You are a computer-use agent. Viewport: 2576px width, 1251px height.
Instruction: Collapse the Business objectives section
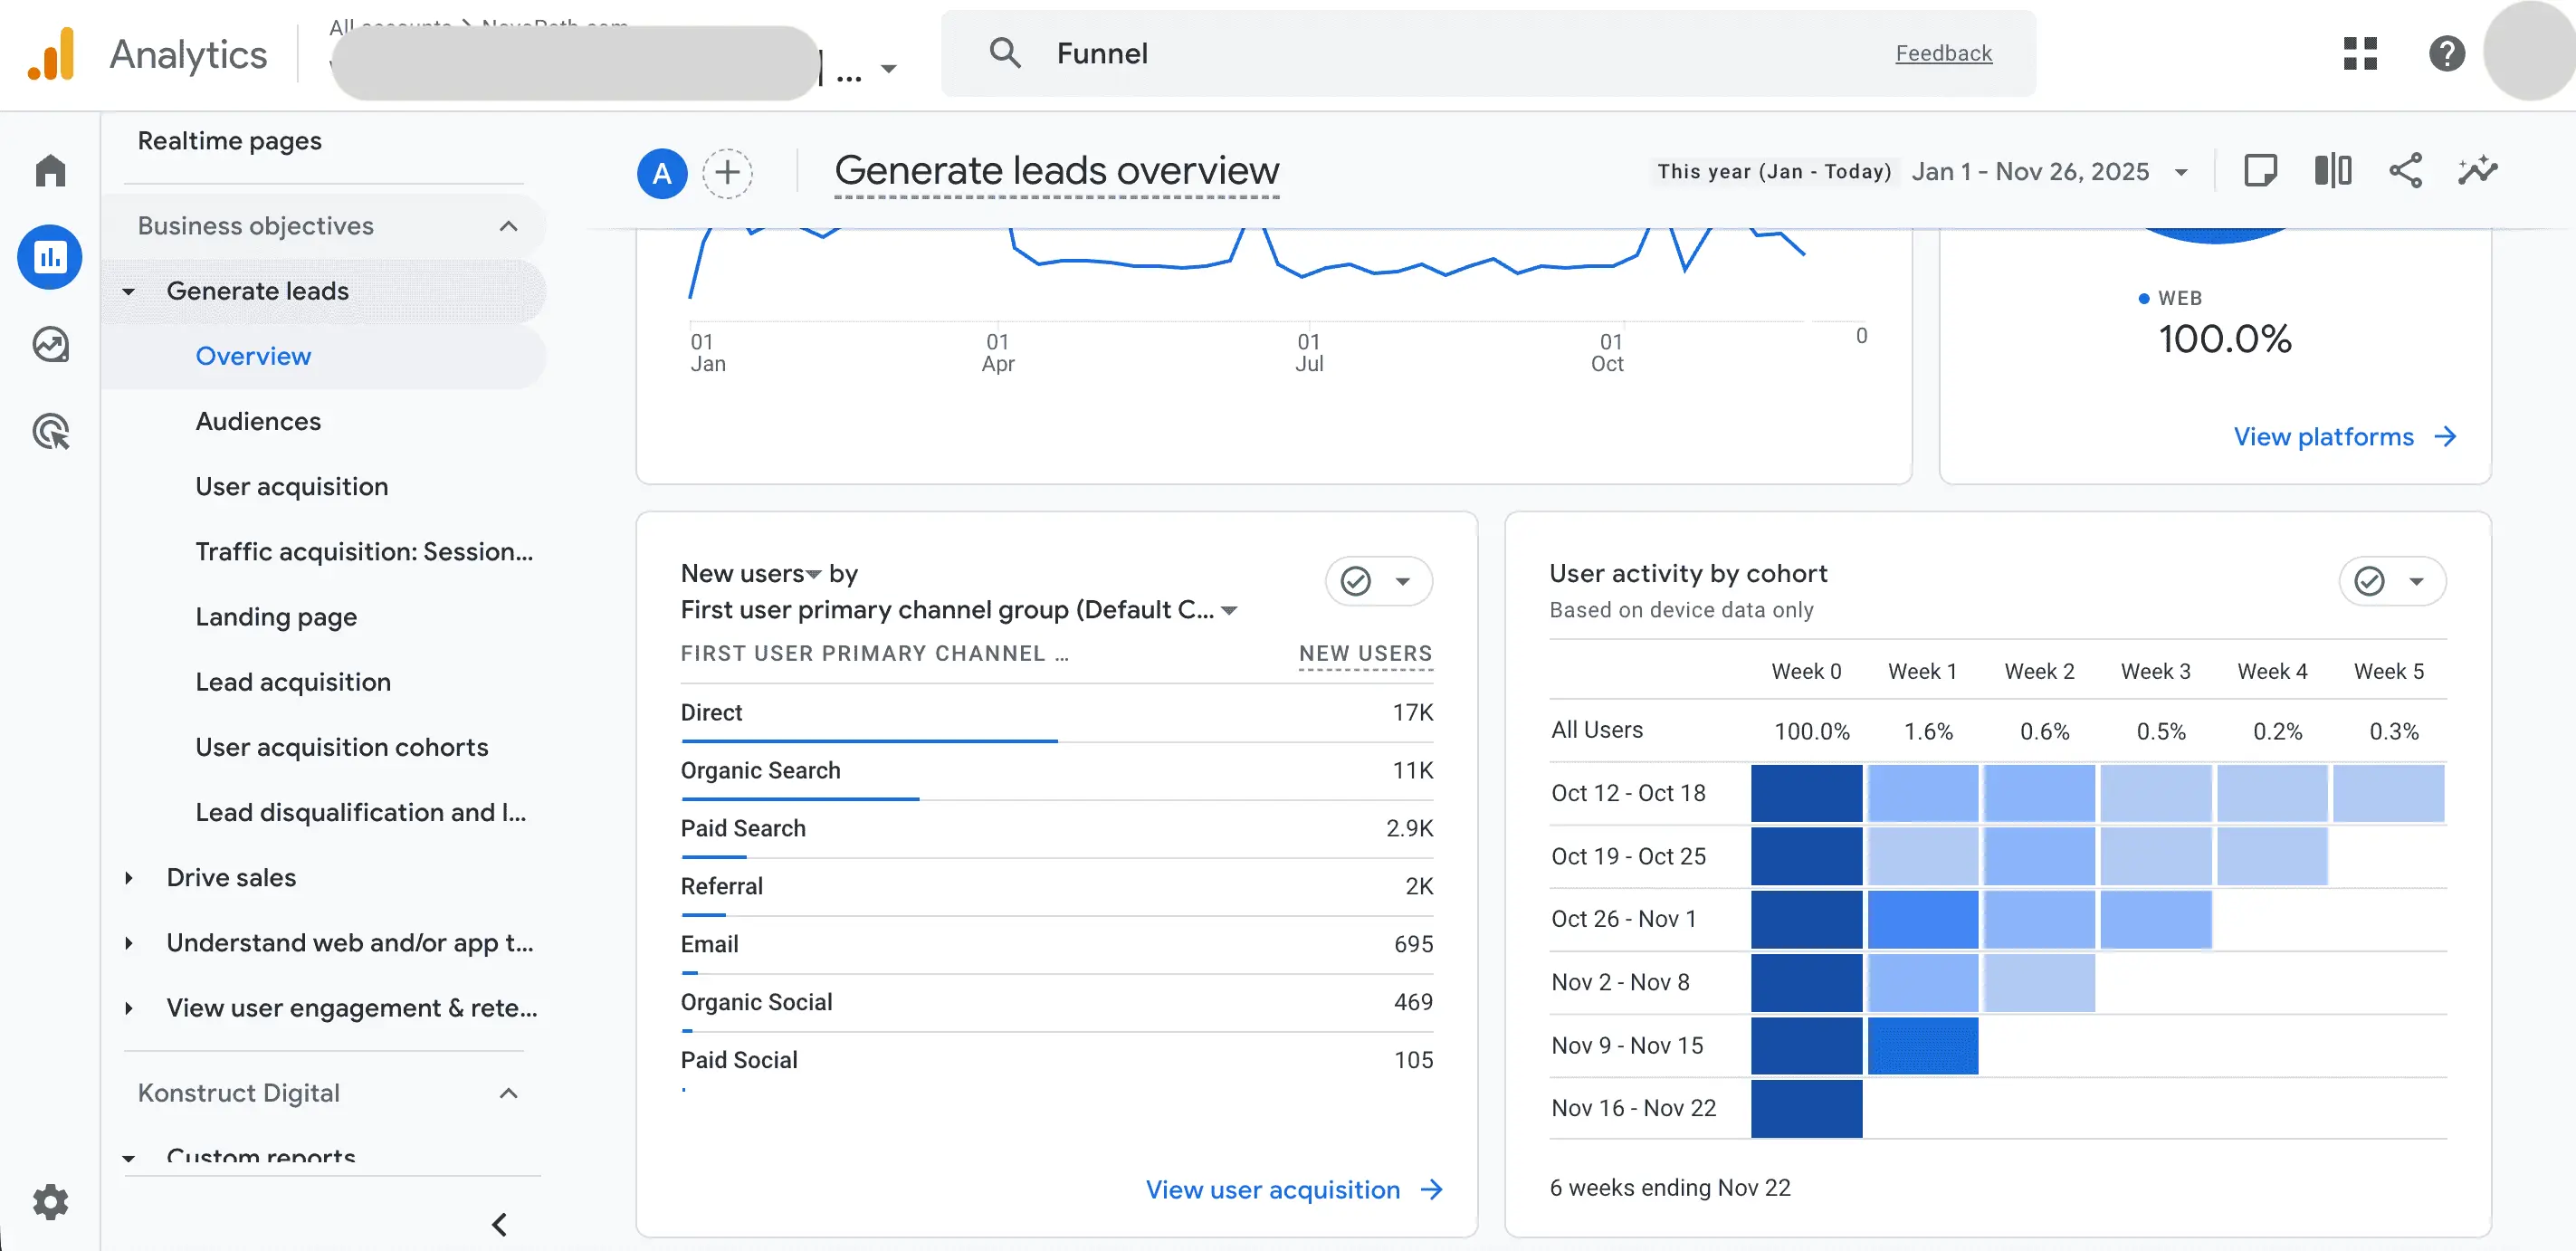[x=509, y=225]
